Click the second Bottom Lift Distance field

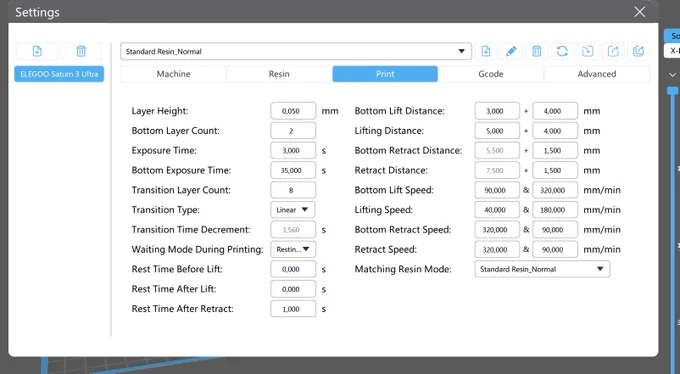(555, 111)
